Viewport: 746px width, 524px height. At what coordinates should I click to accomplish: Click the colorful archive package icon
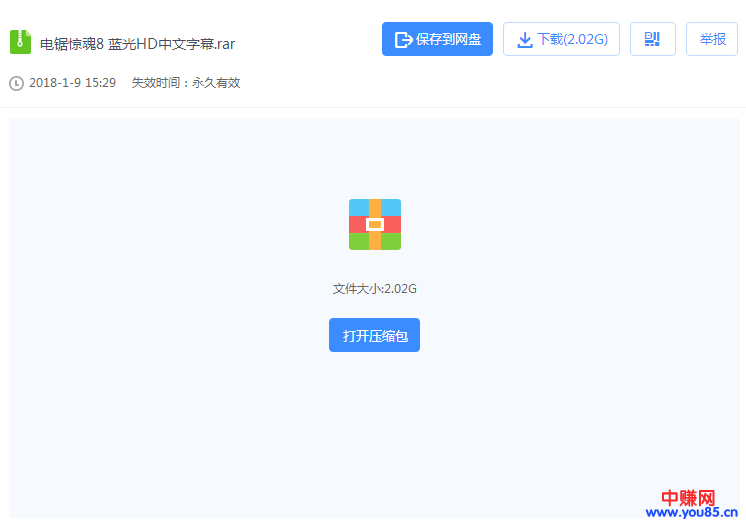pos(374,224)
